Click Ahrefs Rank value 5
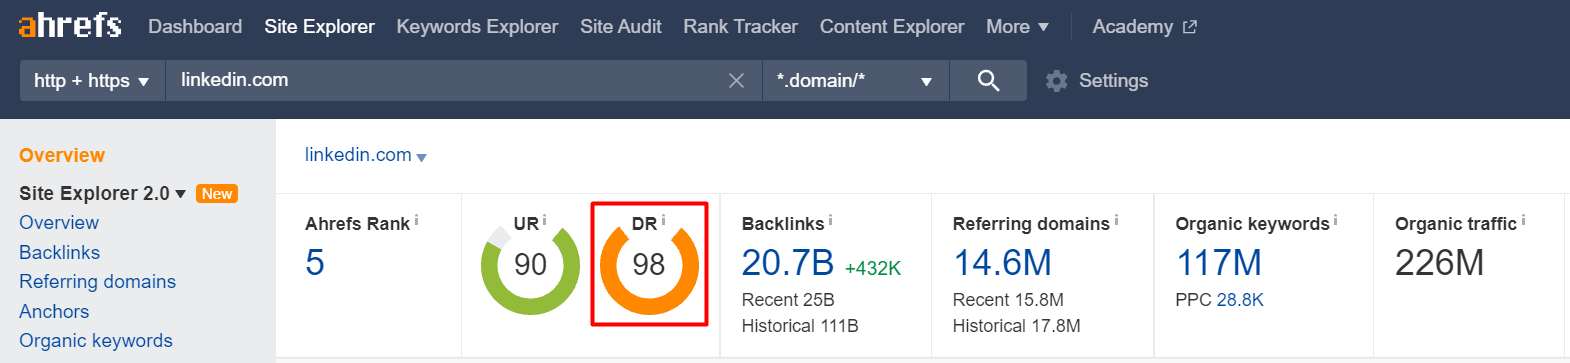 [x=315, y=263]
